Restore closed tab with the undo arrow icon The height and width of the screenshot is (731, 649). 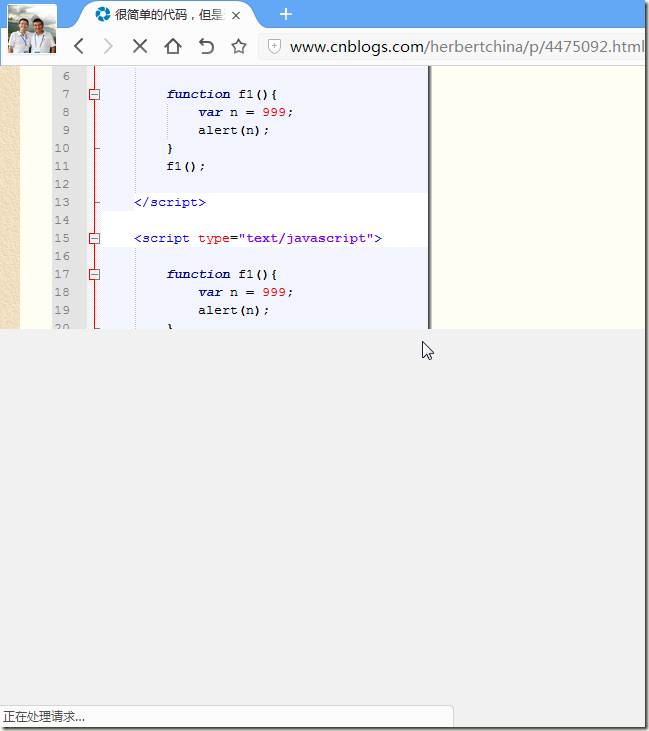(x=206, y=46)
